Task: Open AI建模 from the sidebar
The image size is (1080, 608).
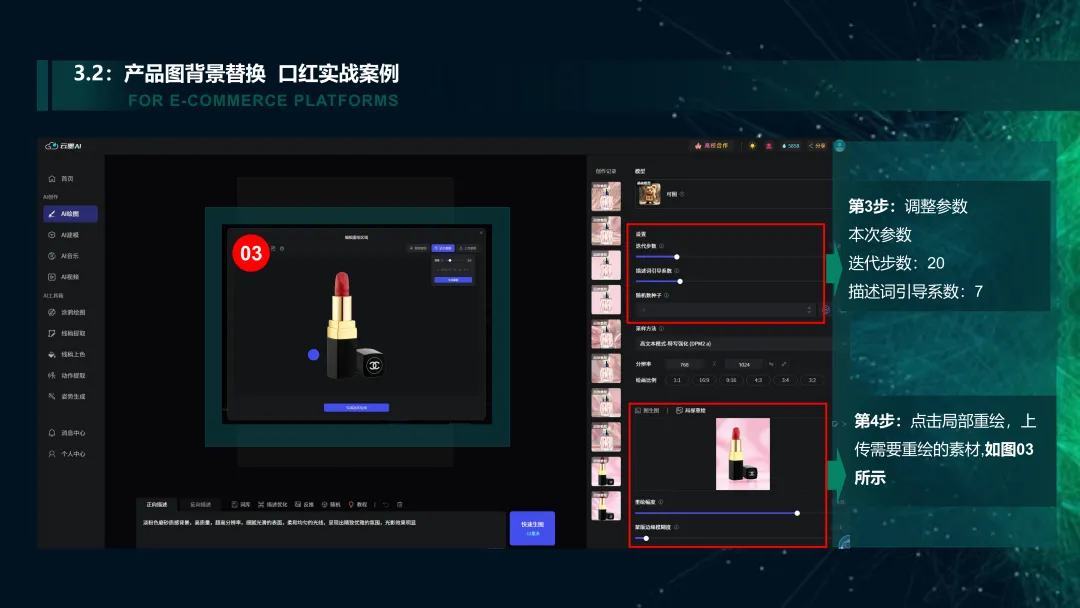Action: click(63, 235)
